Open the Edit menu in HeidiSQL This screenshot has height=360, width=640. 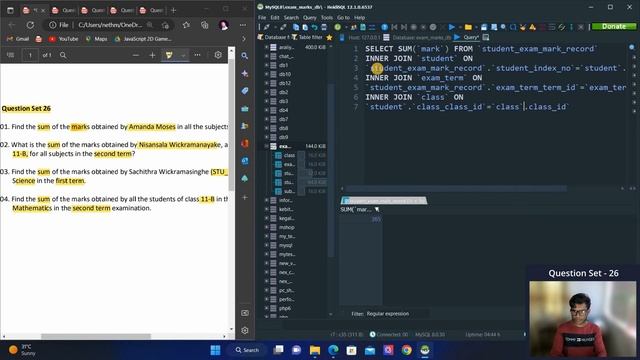275,18
